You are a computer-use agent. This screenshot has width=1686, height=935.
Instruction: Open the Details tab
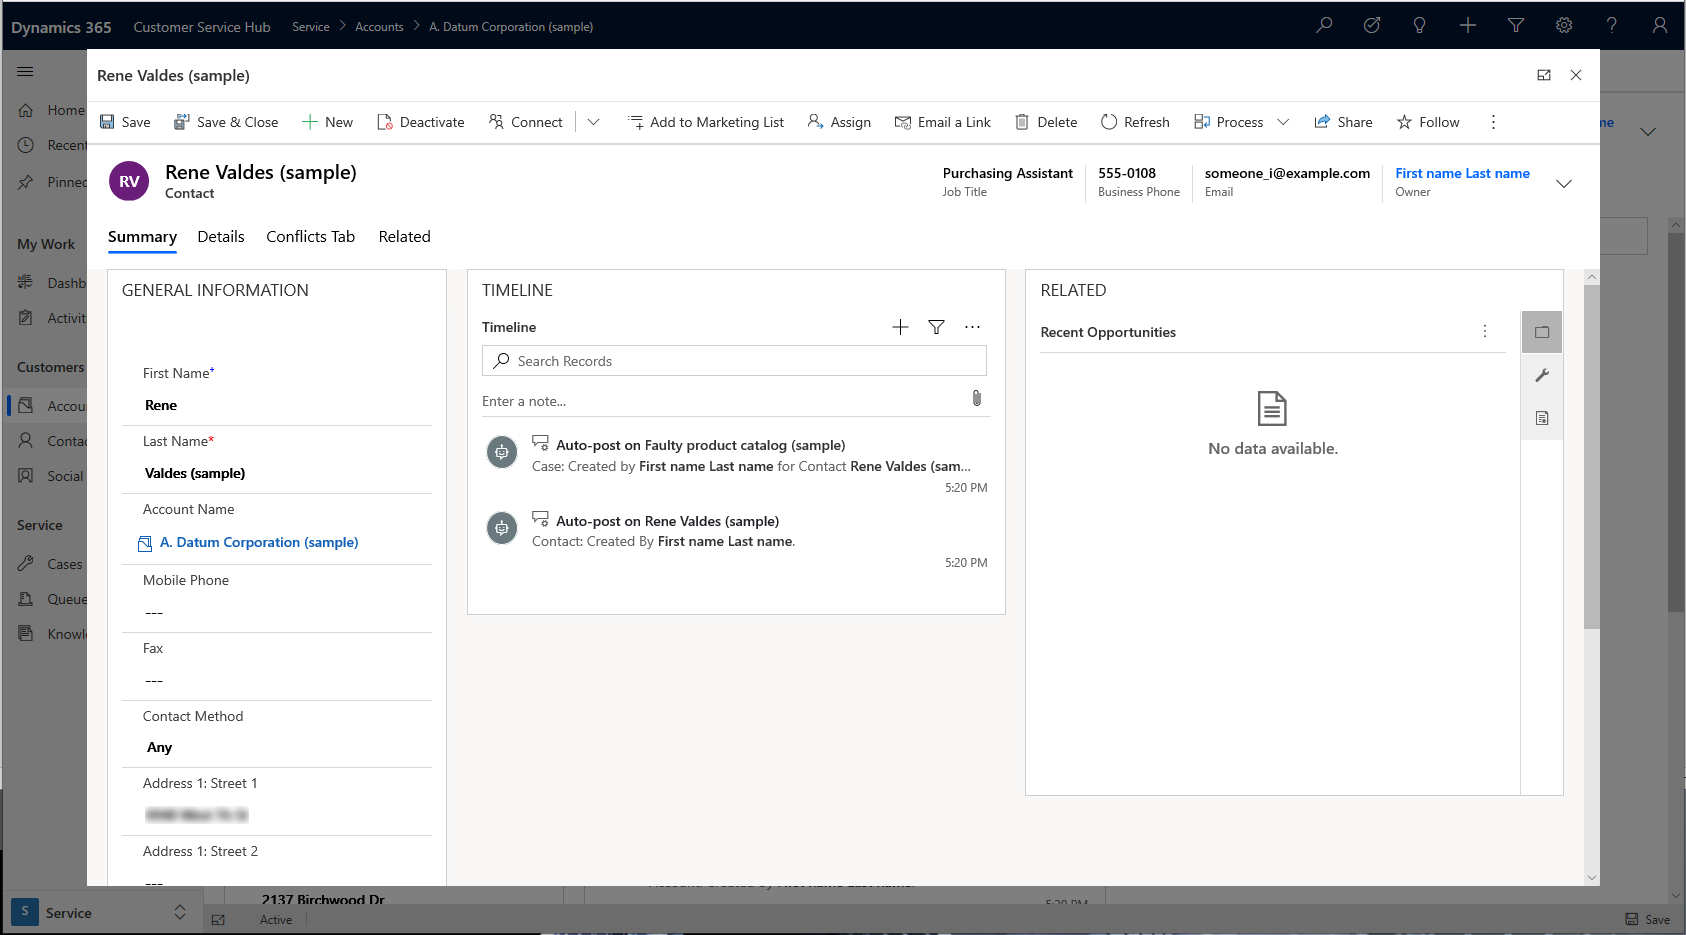click(x=221, y=236)
